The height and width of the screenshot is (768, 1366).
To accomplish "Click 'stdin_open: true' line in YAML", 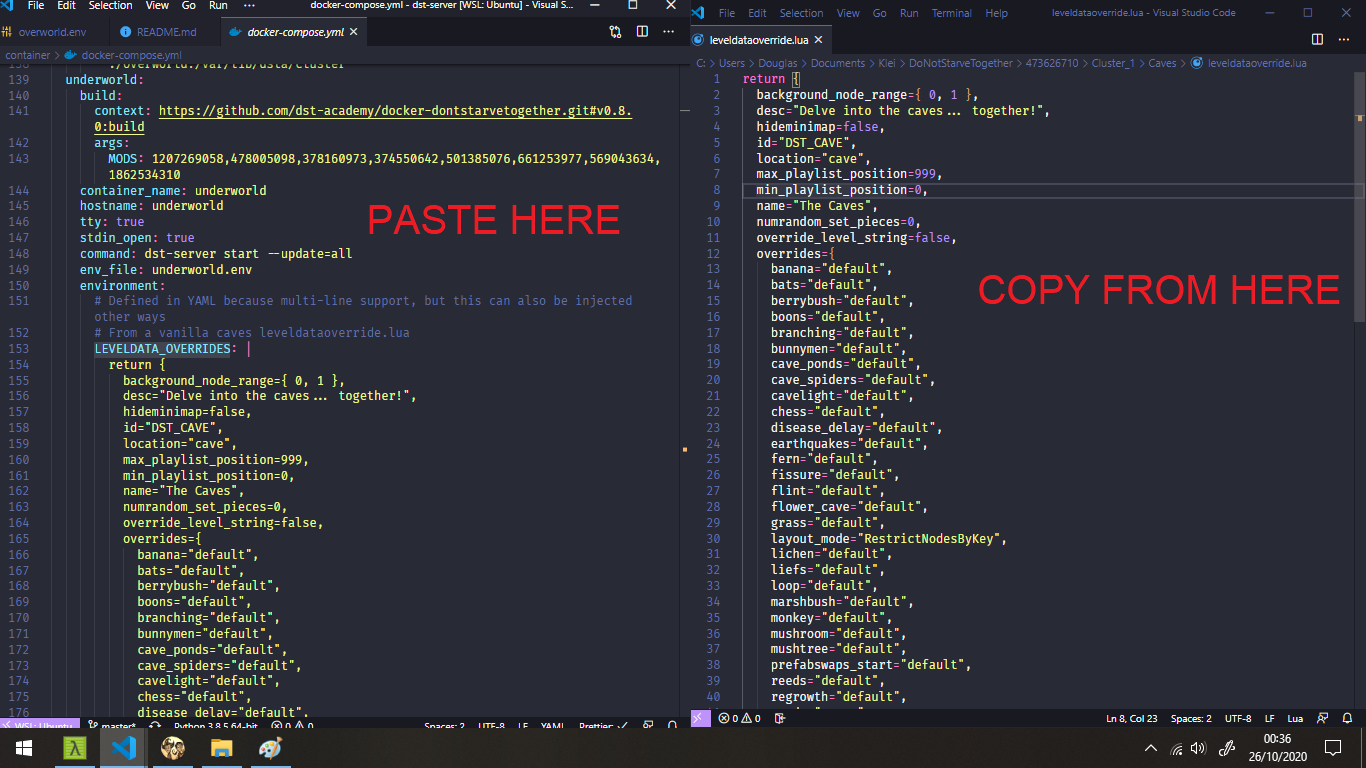I will tap(137, 238).
